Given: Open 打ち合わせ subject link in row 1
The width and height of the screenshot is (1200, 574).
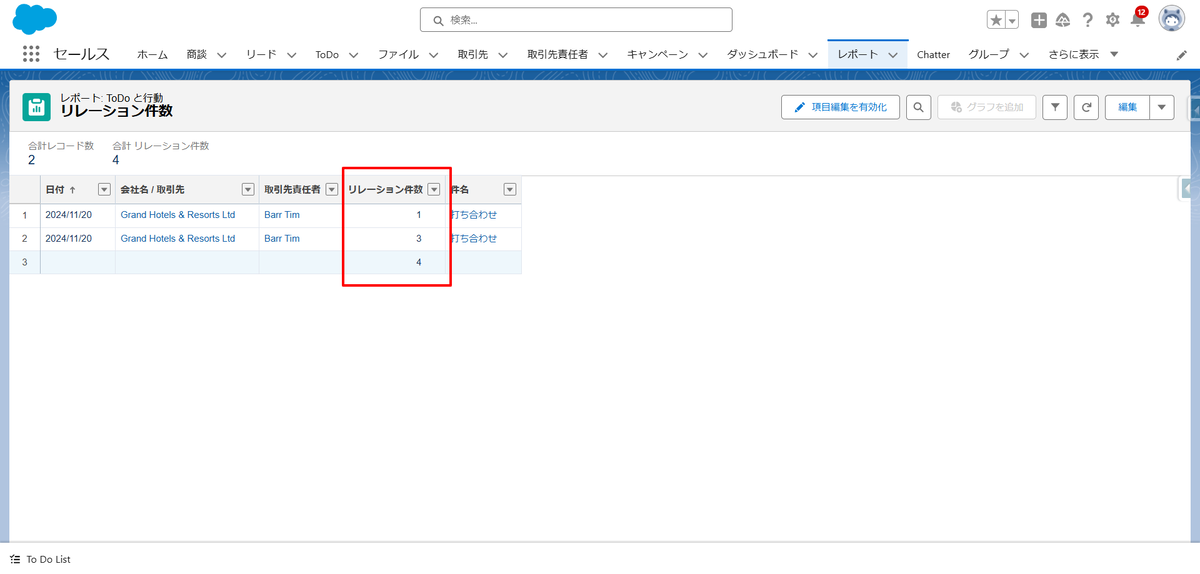Looking at the screenshot, I should coord(474,214).
